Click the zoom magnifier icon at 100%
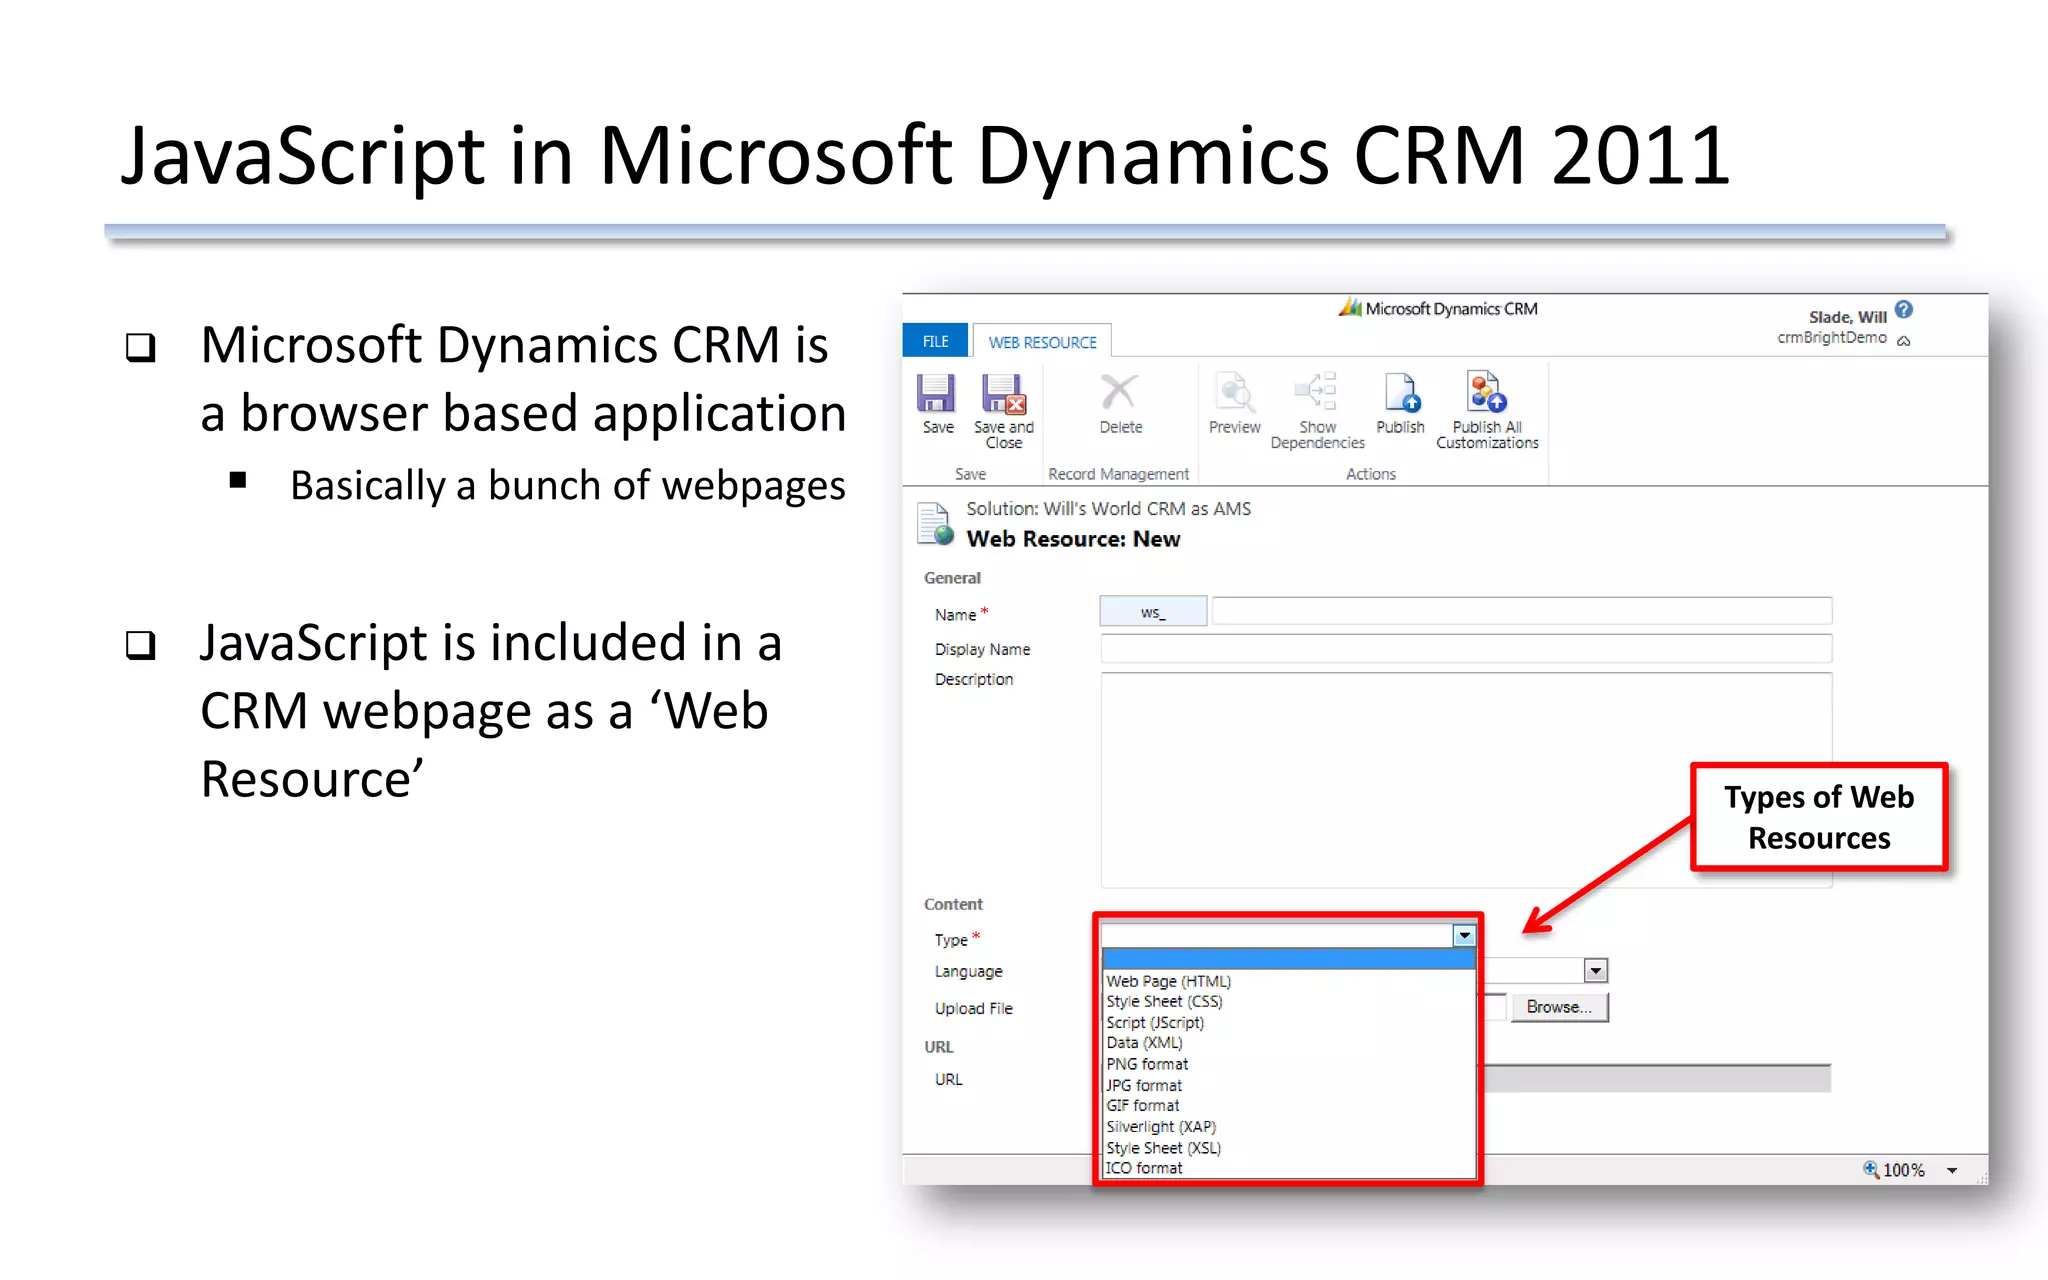This screenshot has height=1280, width=2048. [1870, 1169]
